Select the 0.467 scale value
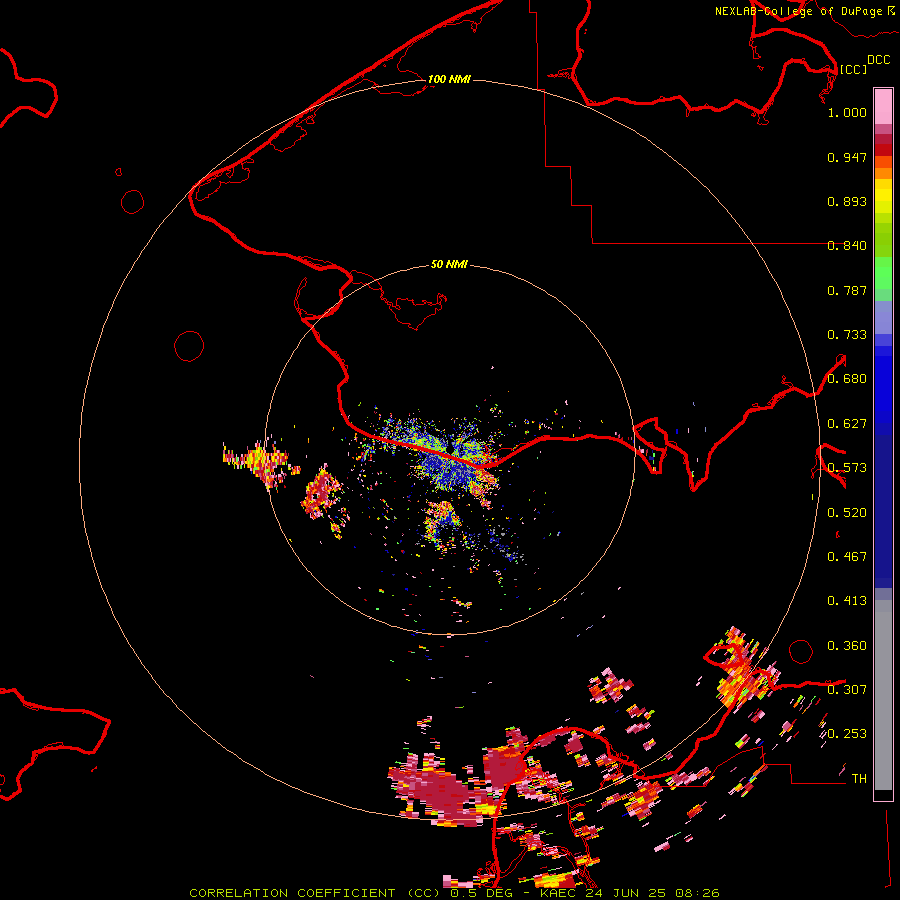Viewport: 900px width, 900px height. 847,557
